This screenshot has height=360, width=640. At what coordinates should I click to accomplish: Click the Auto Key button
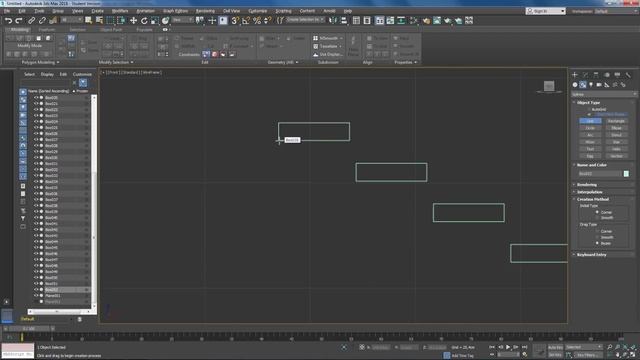click(555, 347)
